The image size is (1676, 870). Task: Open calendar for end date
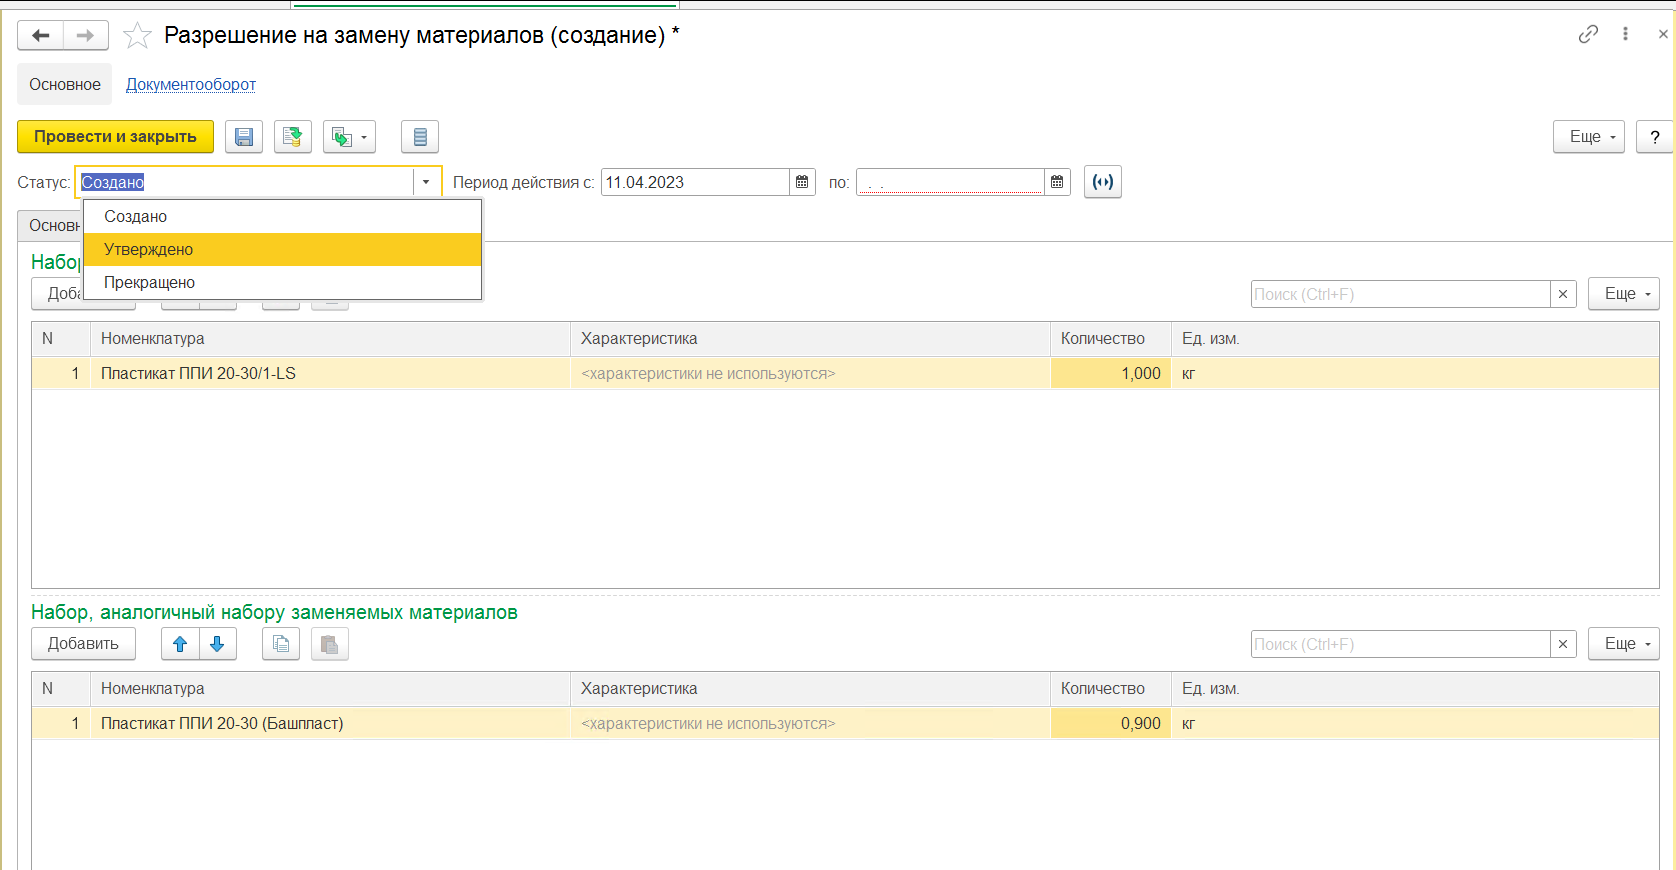[1057, 182]
